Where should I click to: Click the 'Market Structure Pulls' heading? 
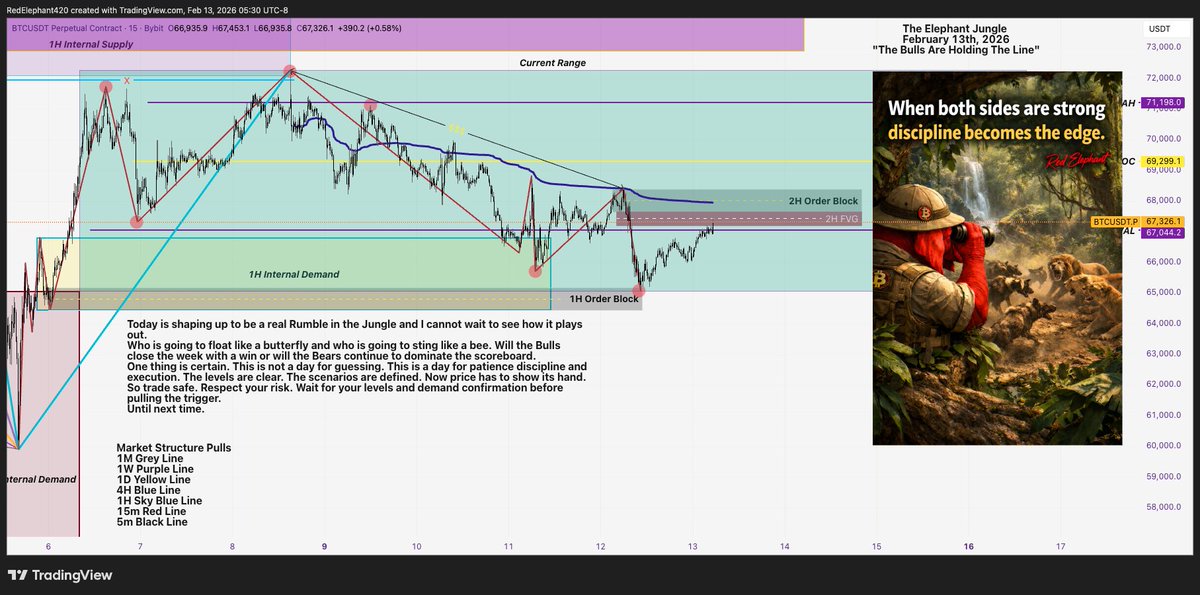pyautogui.click(x=174, y=448)
